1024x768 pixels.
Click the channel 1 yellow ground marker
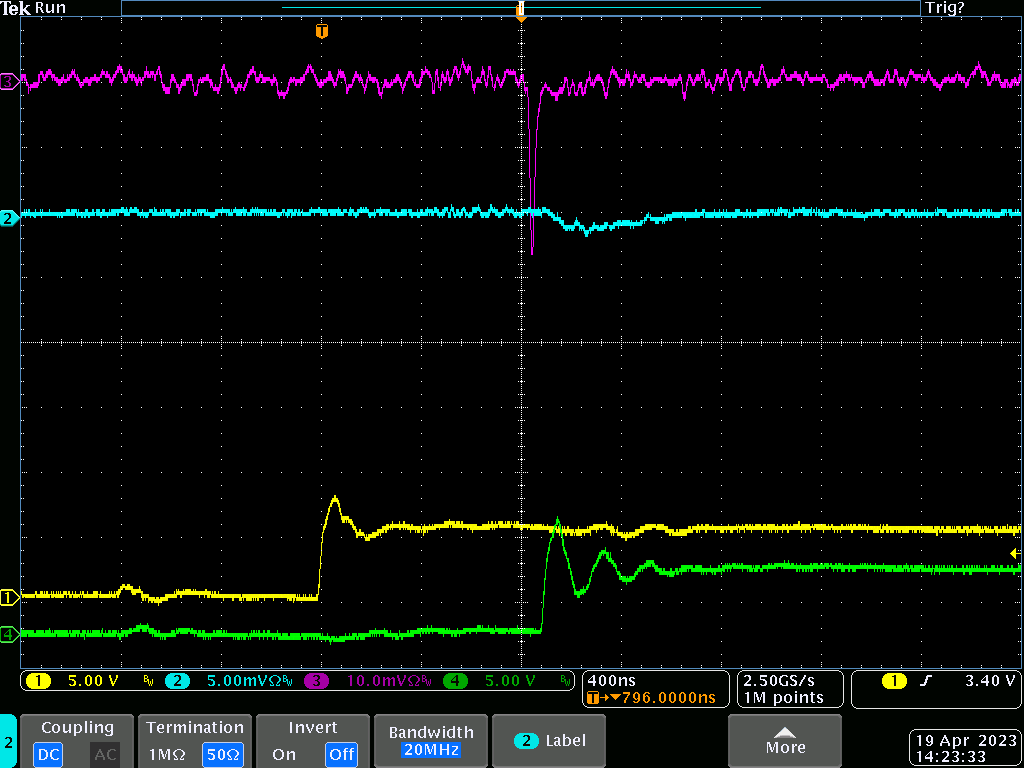pos(9,598)
